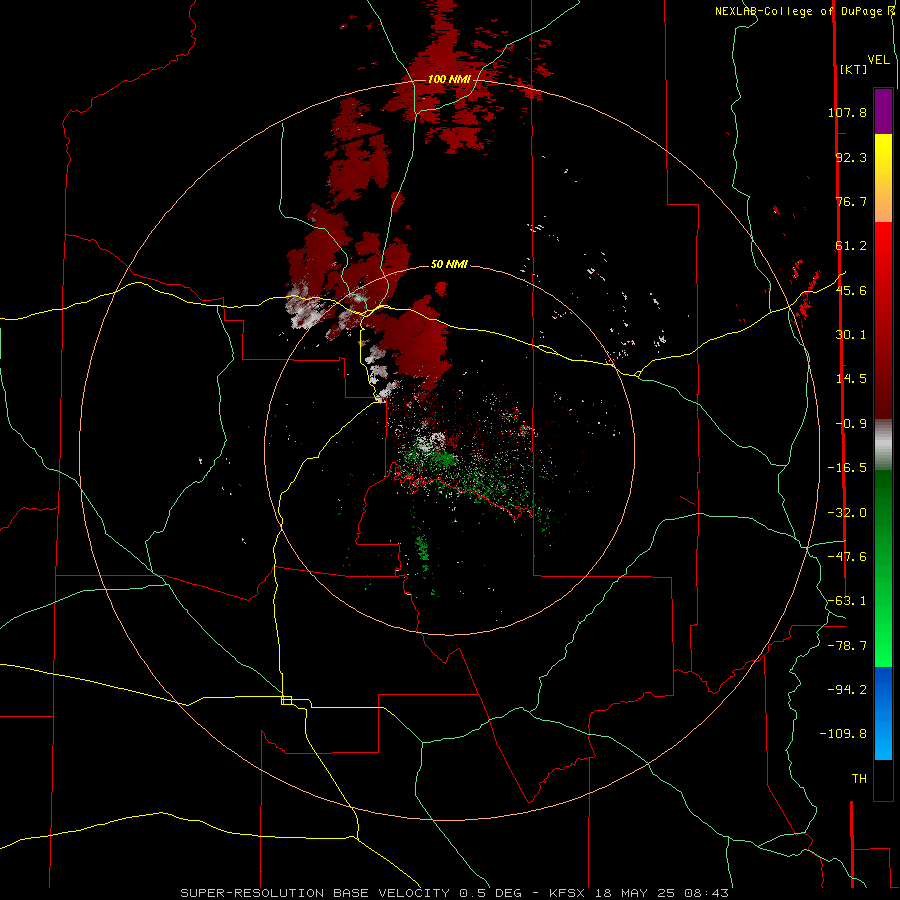The image size is (900, 900).
Task: Click the KFSX radar site identifier
Action: [568, 893]
